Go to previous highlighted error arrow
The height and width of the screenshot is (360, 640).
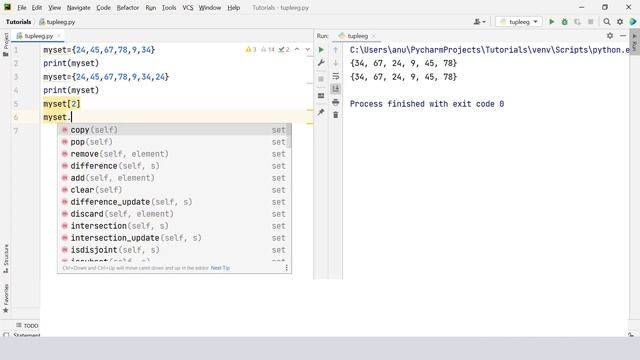(297, 49)
